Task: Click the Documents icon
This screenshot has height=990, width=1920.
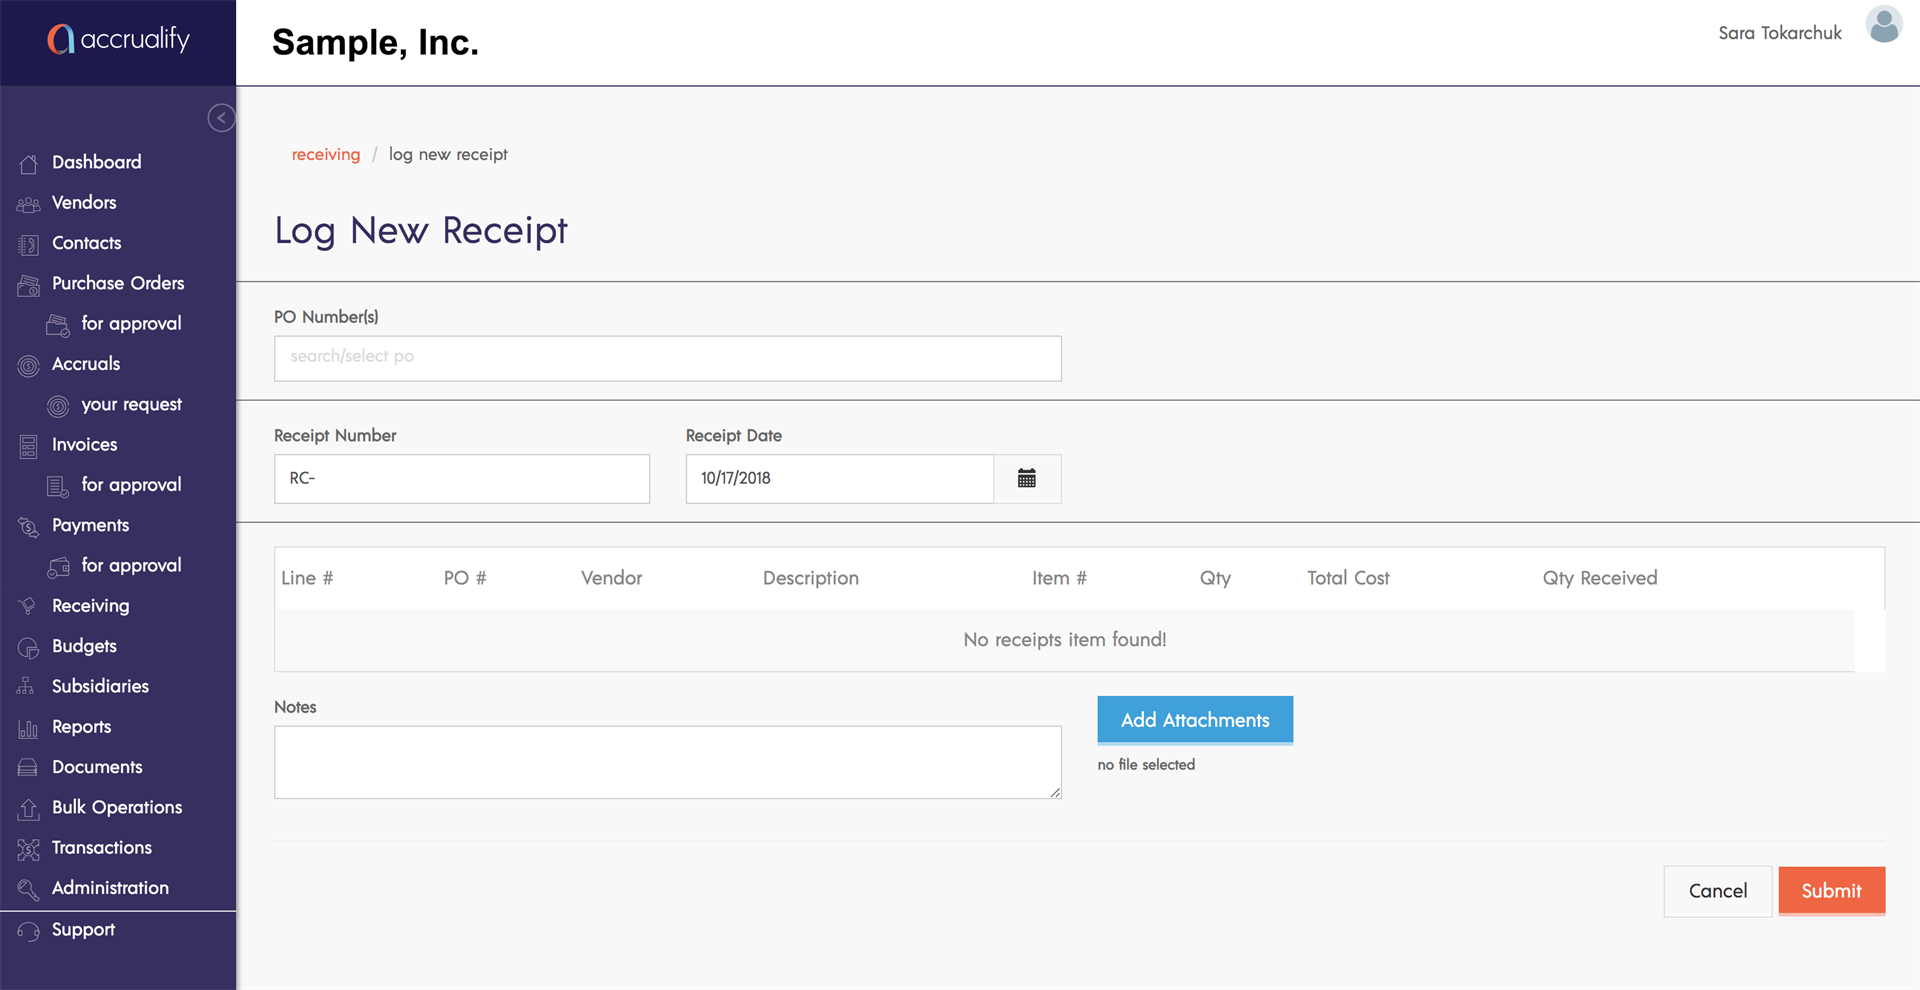Action: click(28, 768)
